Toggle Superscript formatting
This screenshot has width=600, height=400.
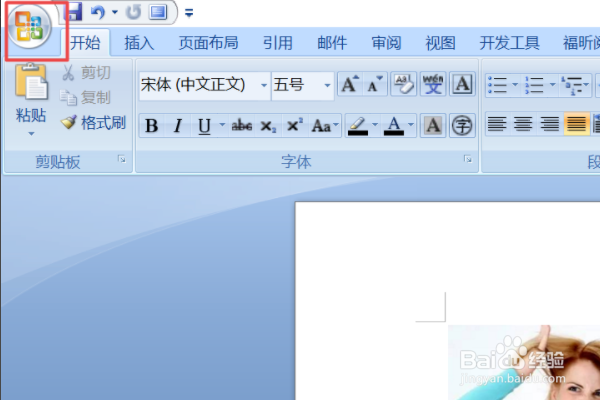pyautogui.click(x=295, y=126)
